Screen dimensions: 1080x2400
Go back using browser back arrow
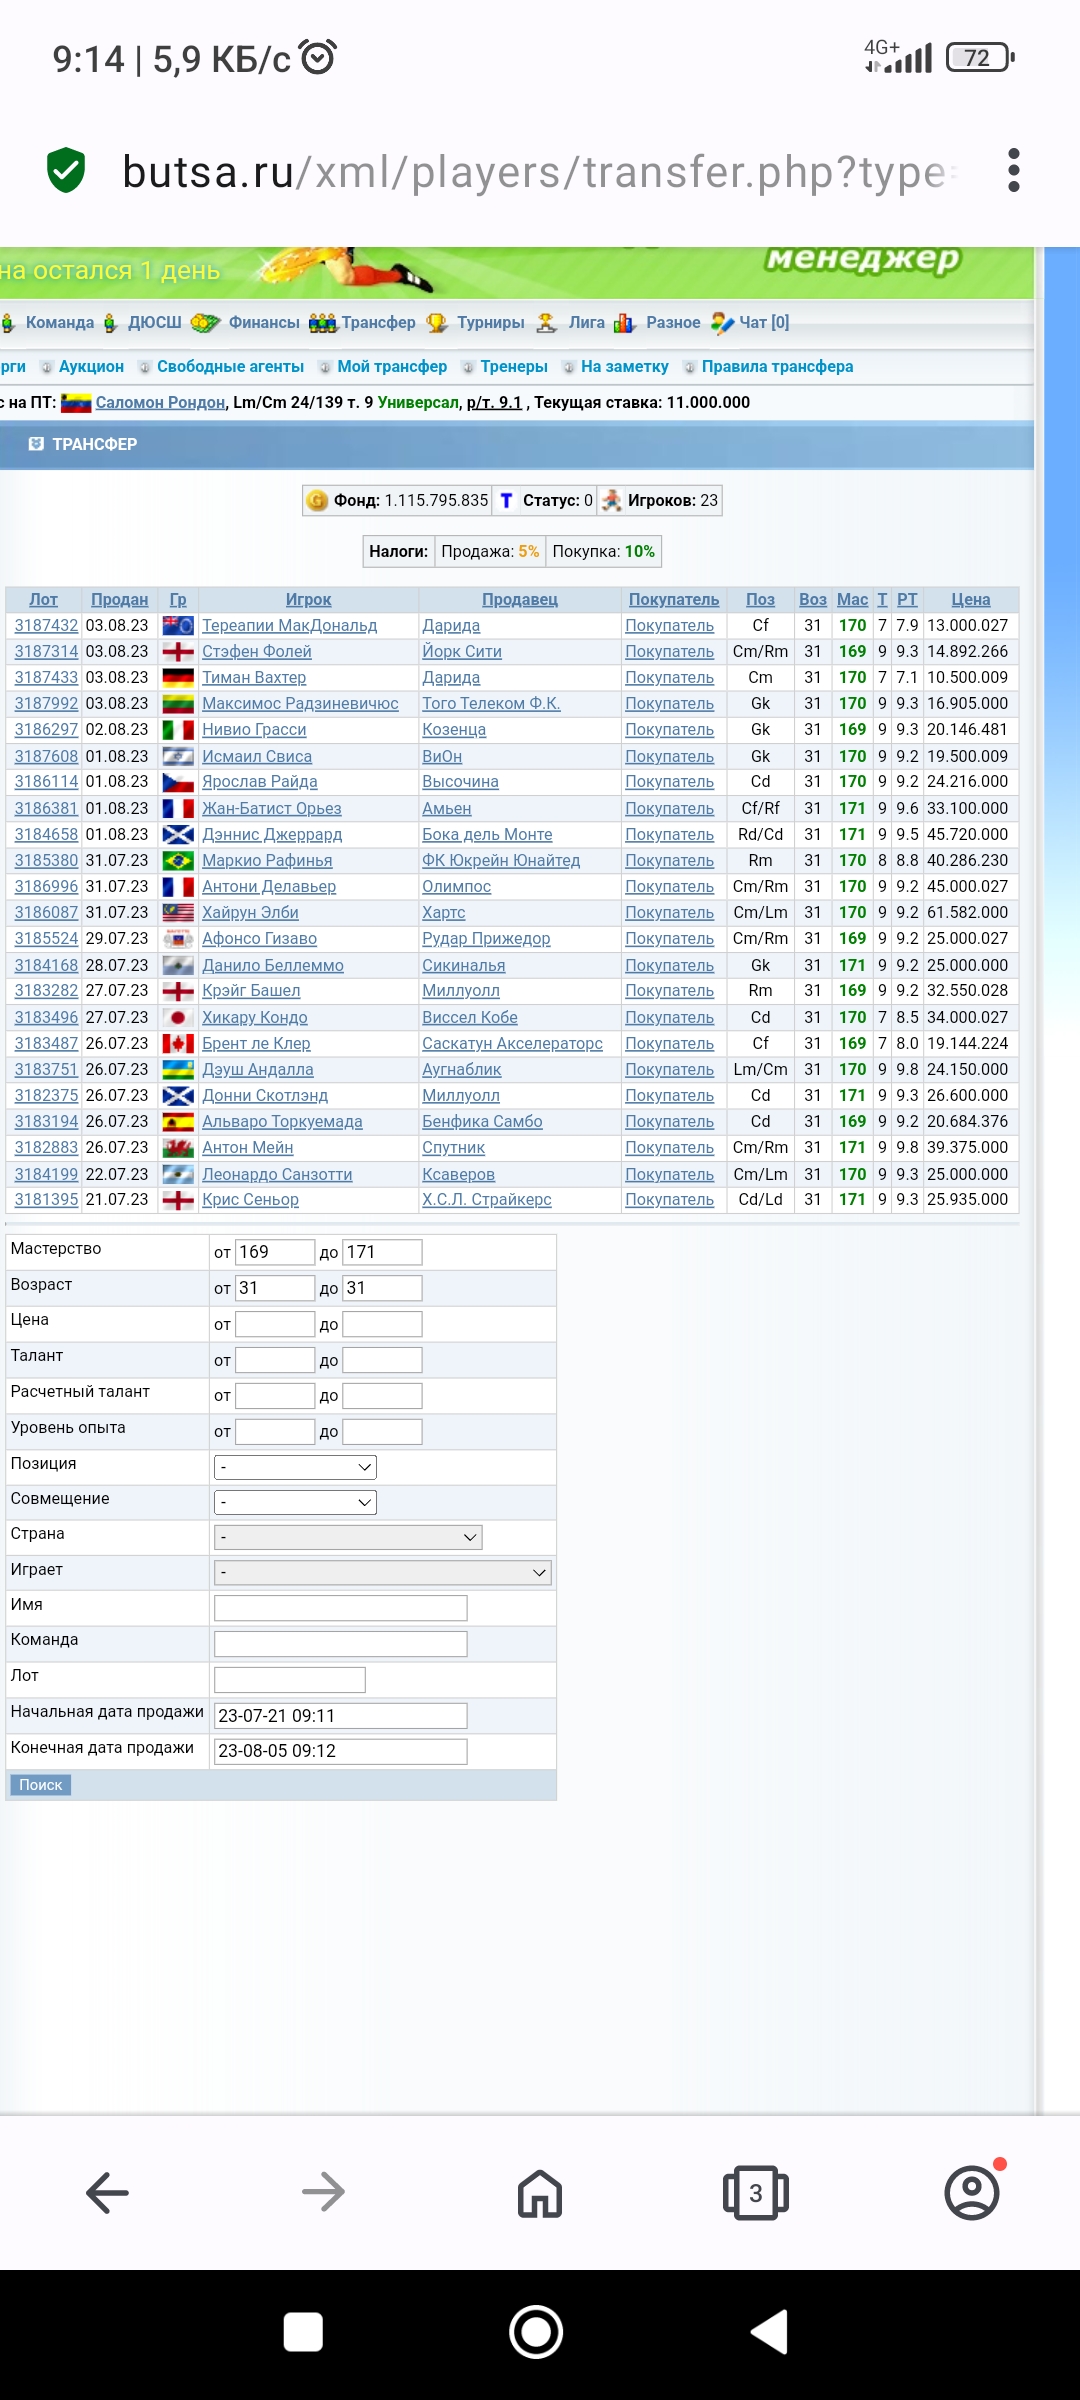point(107,2193)
